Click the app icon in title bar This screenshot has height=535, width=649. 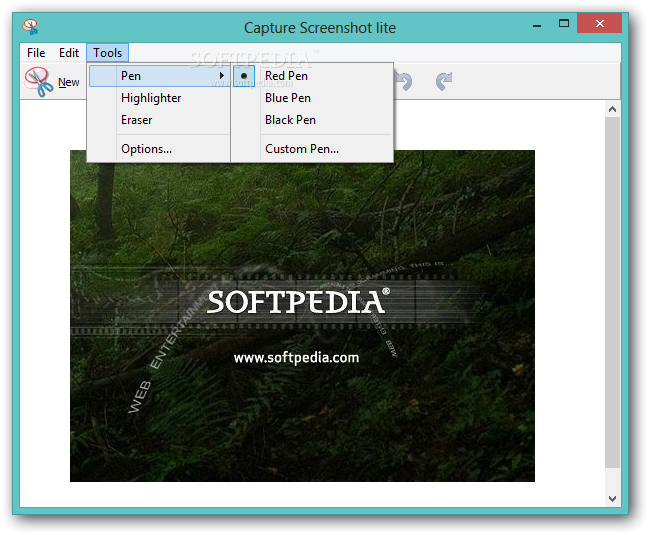31,27
